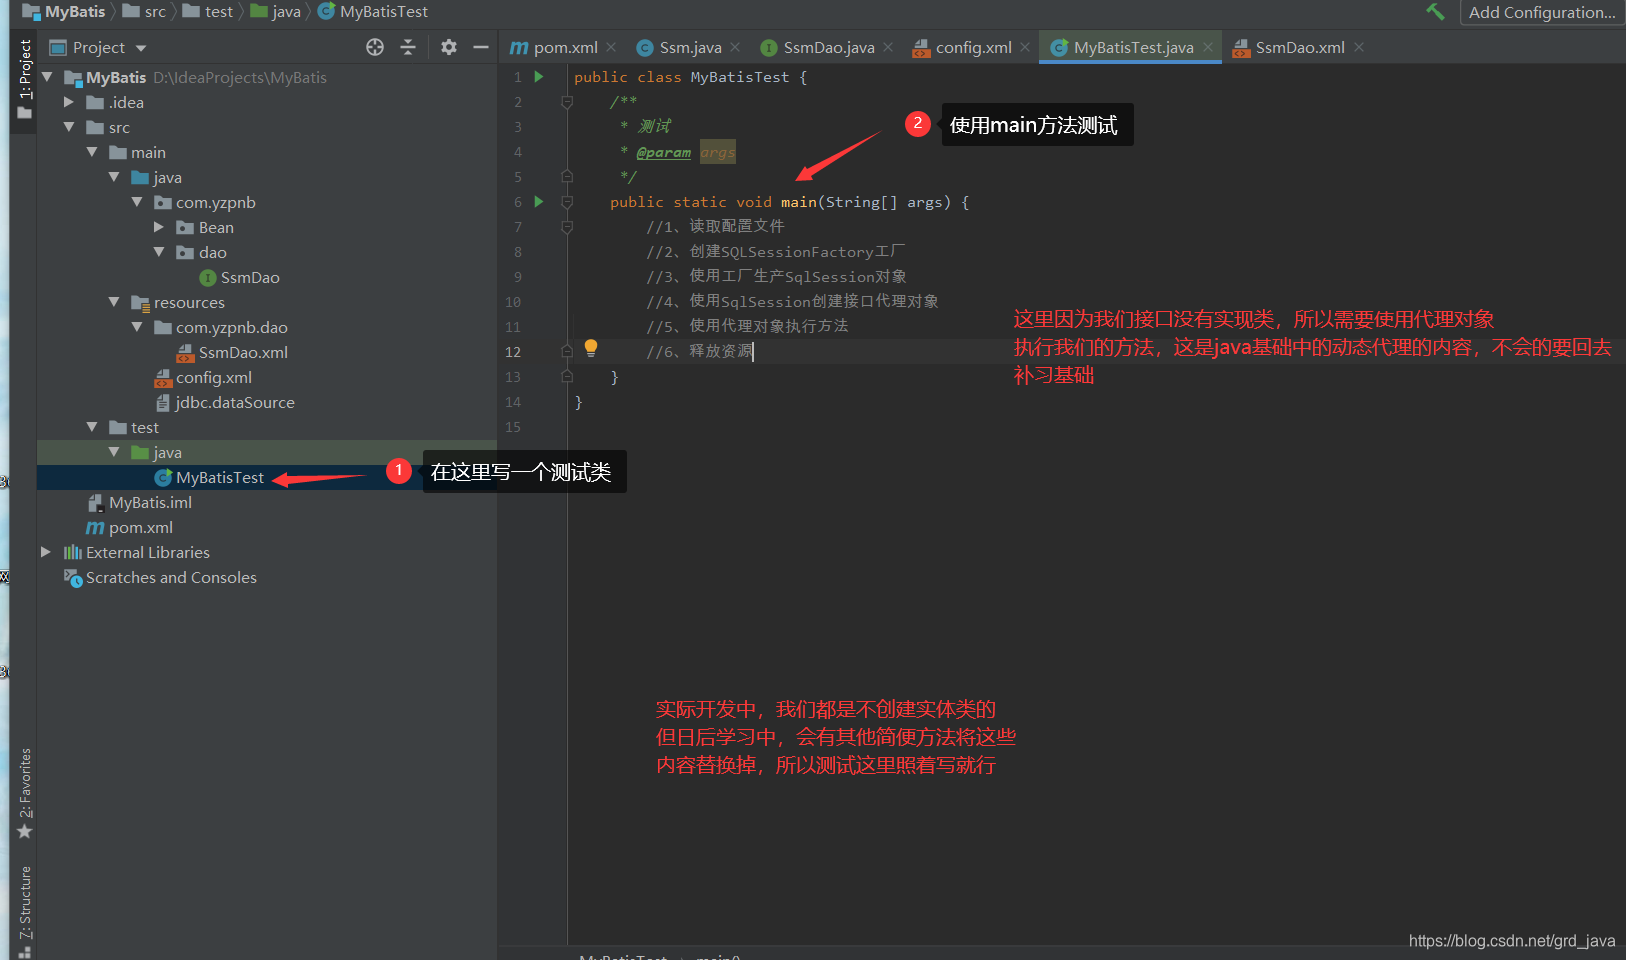
Task: Close the SsmDao.xml tab
Action: pyautogui.click(x=1359, y=47)
